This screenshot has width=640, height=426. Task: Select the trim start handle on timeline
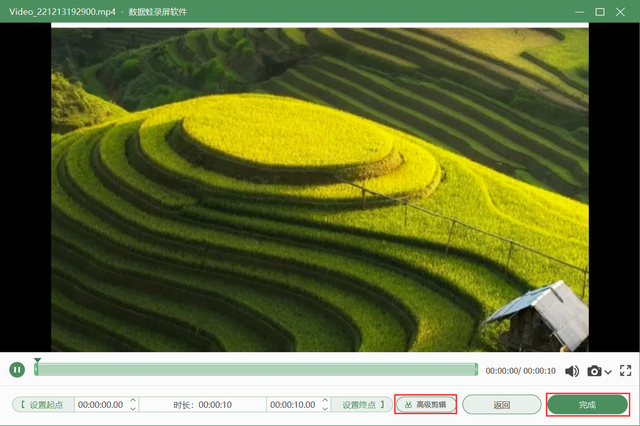coord(36,370)
